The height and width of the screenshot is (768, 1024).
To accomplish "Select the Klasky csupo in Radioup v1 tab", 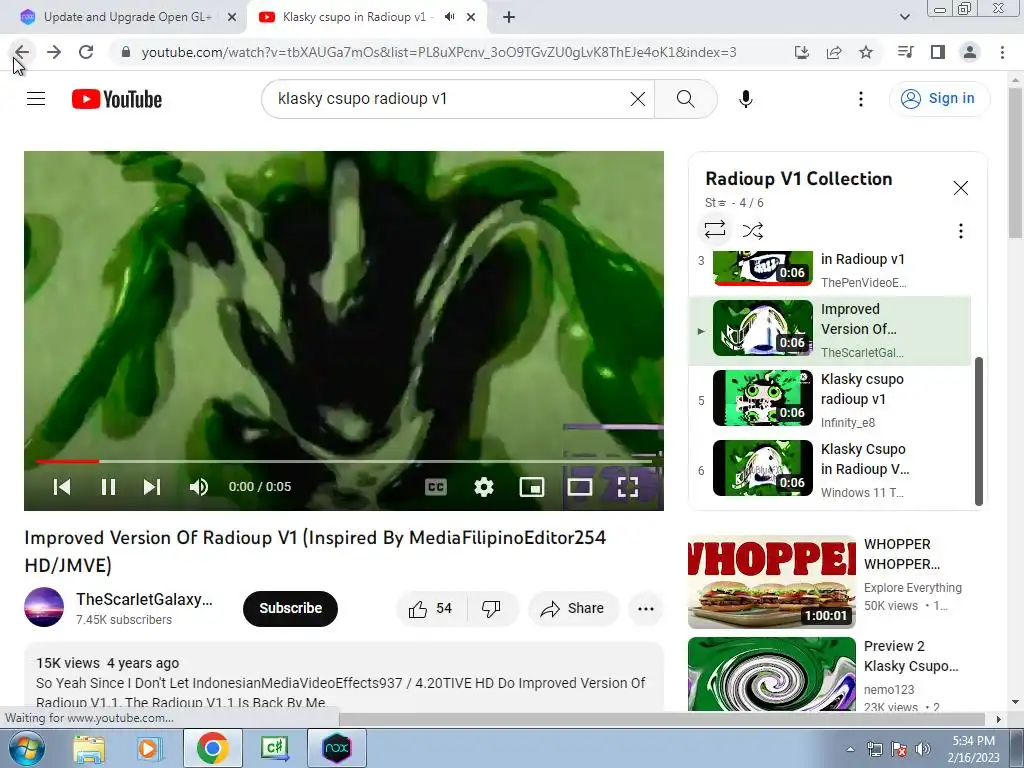I will coord(353,17).
